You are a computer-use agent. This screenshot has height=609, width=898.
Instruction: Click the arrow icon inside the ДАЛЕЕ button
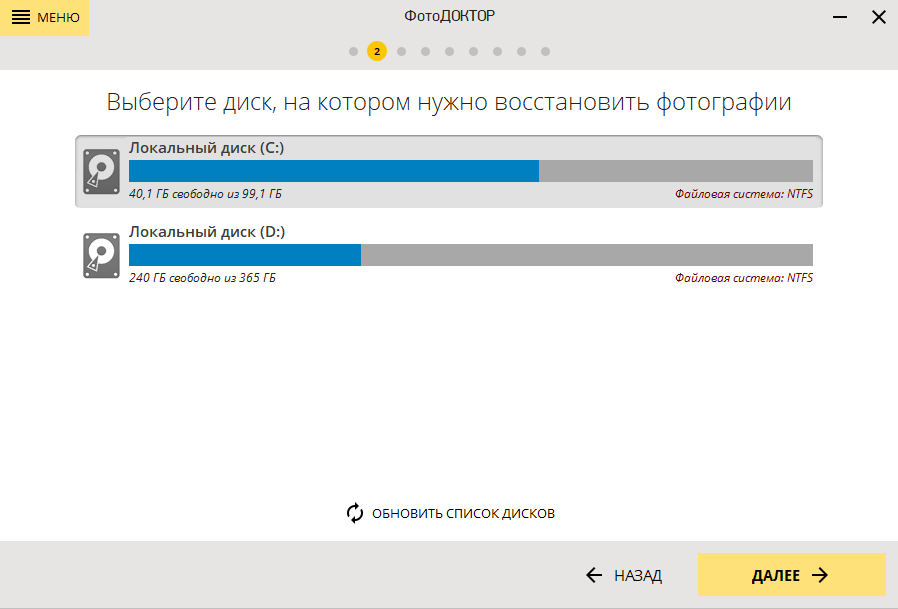point(821,575)
